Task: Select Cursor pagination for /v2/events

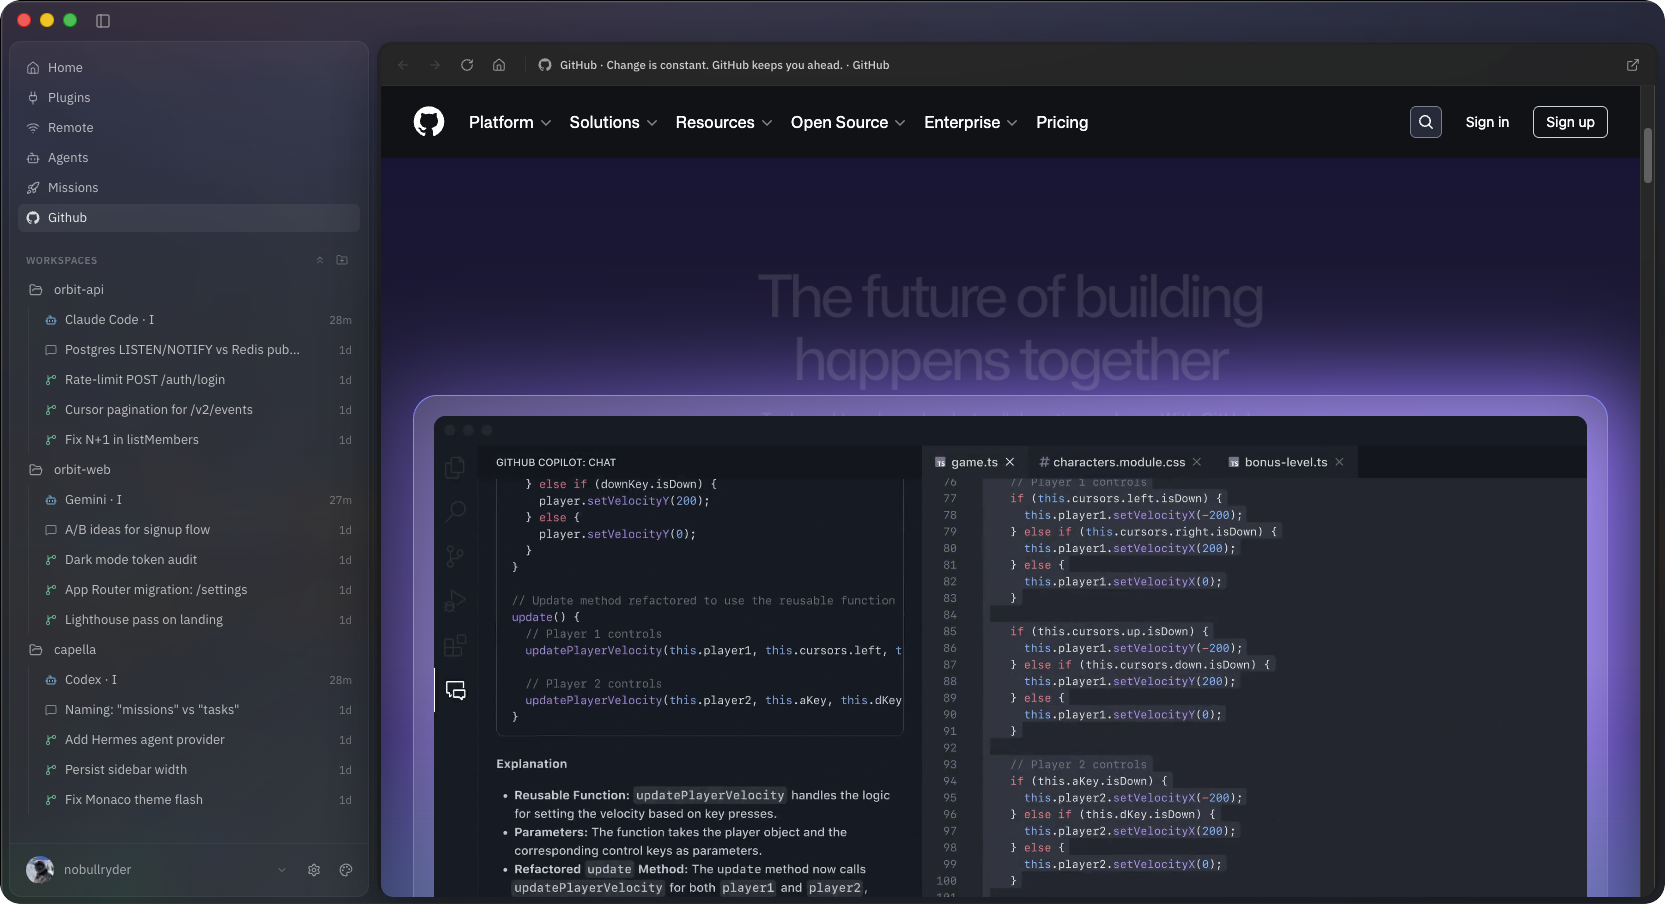Action: tap(197, 410)
